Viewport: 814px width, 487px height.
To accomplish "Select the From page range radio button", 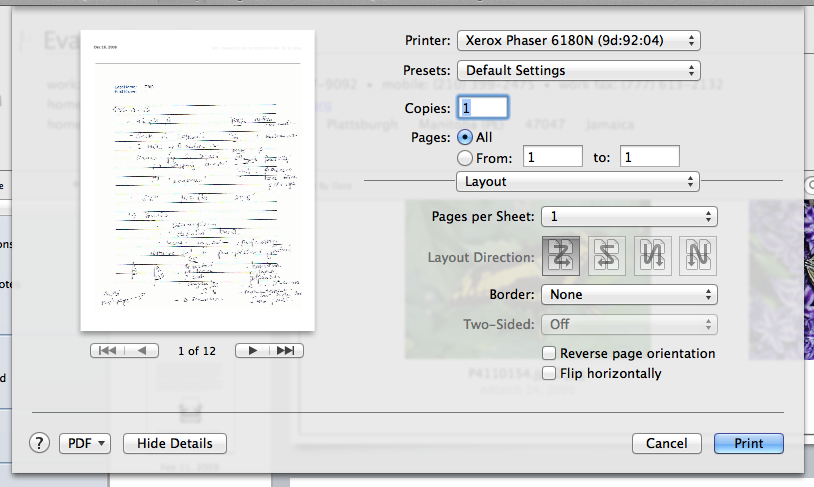I will 465,158.
